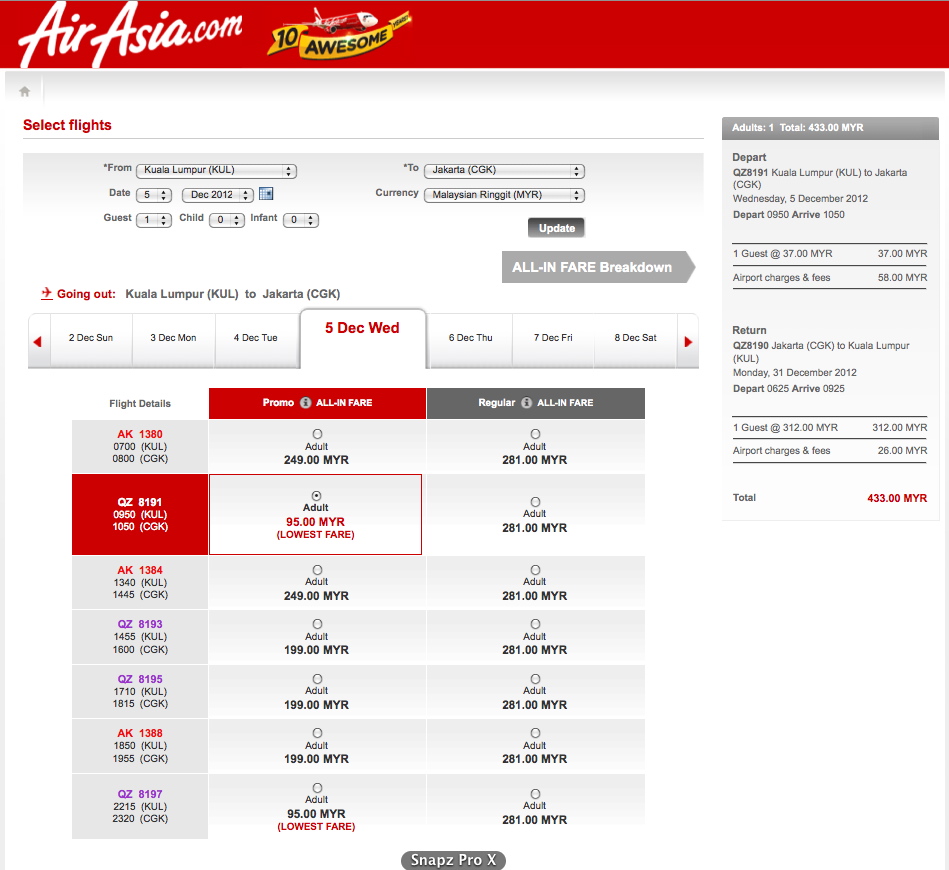This screenshot has width=949, height=870.
Task: Select AK 1380 promo fare 249.00 MYR
Action: tap(317, 434)
